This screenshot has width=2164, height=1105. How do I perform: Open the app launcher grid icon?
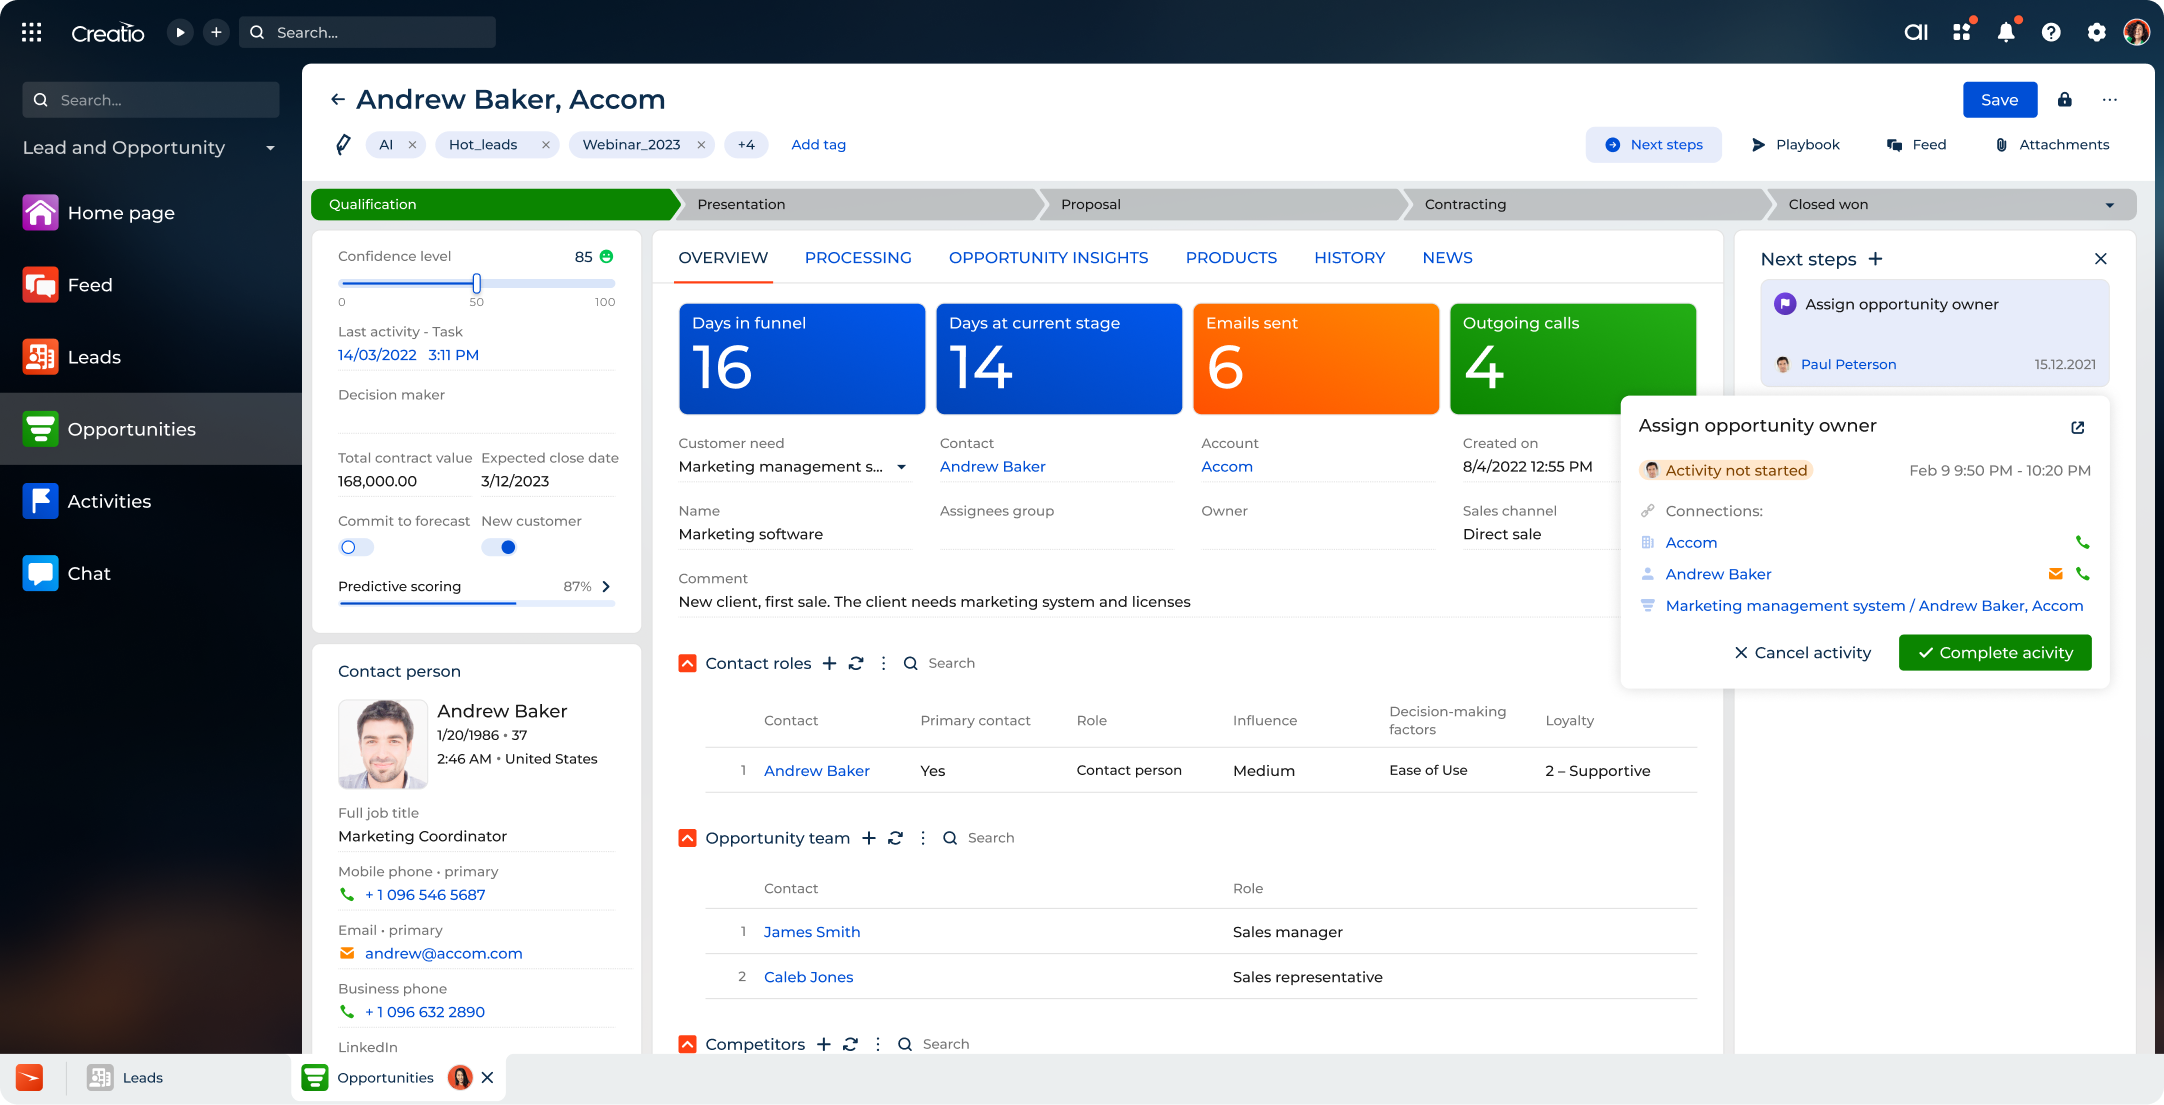pos(31,32)
